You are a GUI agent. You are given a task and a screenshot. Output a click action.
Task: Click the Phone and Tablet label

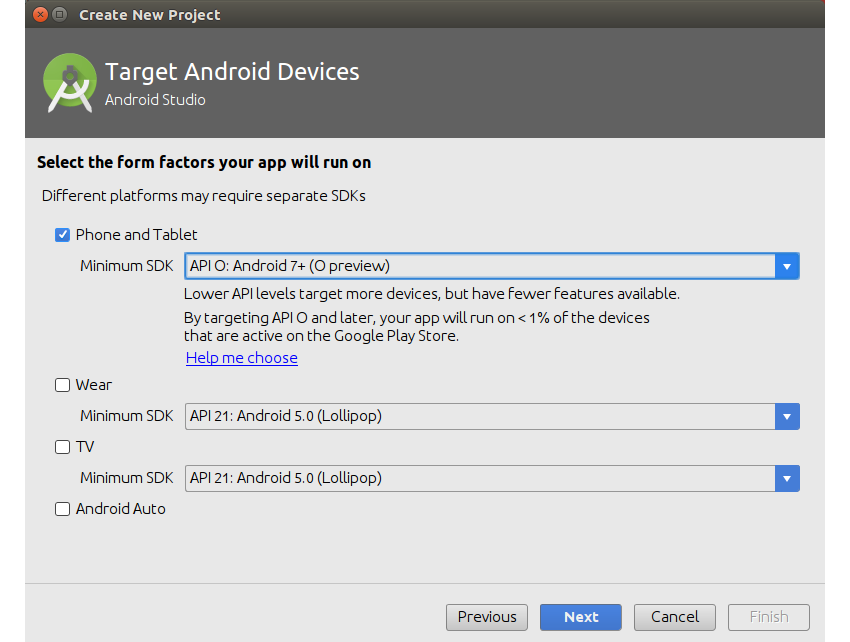click(x=137, y=235)
